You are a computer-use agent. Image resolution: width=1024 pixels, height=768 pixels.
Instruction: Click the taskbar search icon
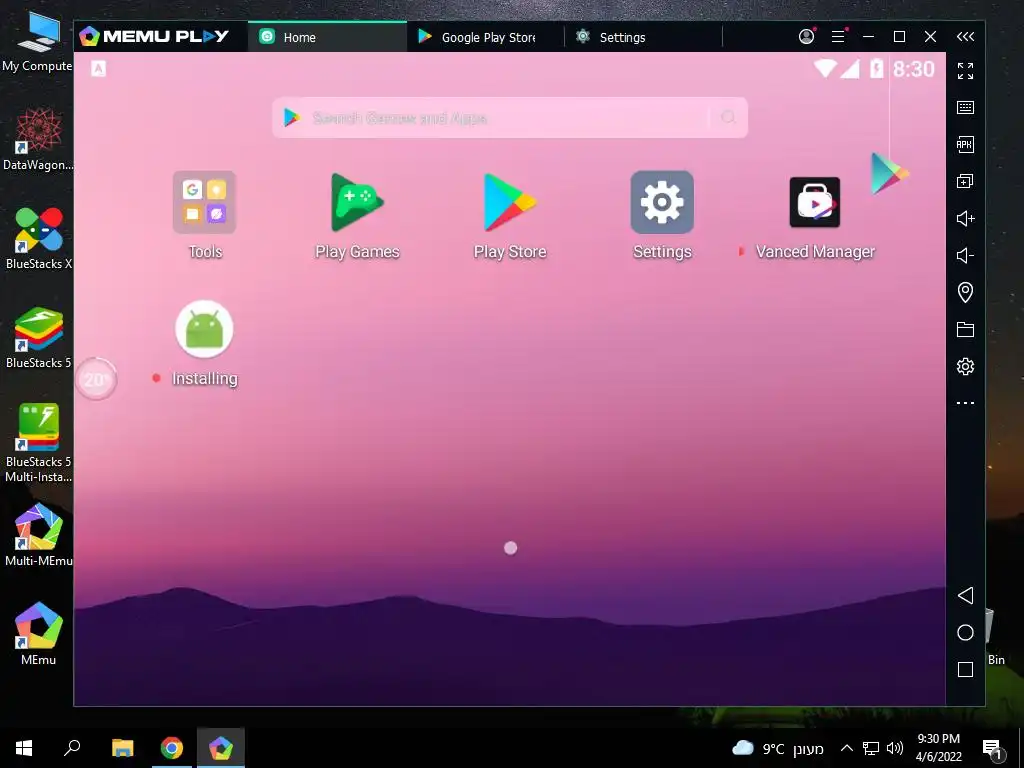coord(72,748)
